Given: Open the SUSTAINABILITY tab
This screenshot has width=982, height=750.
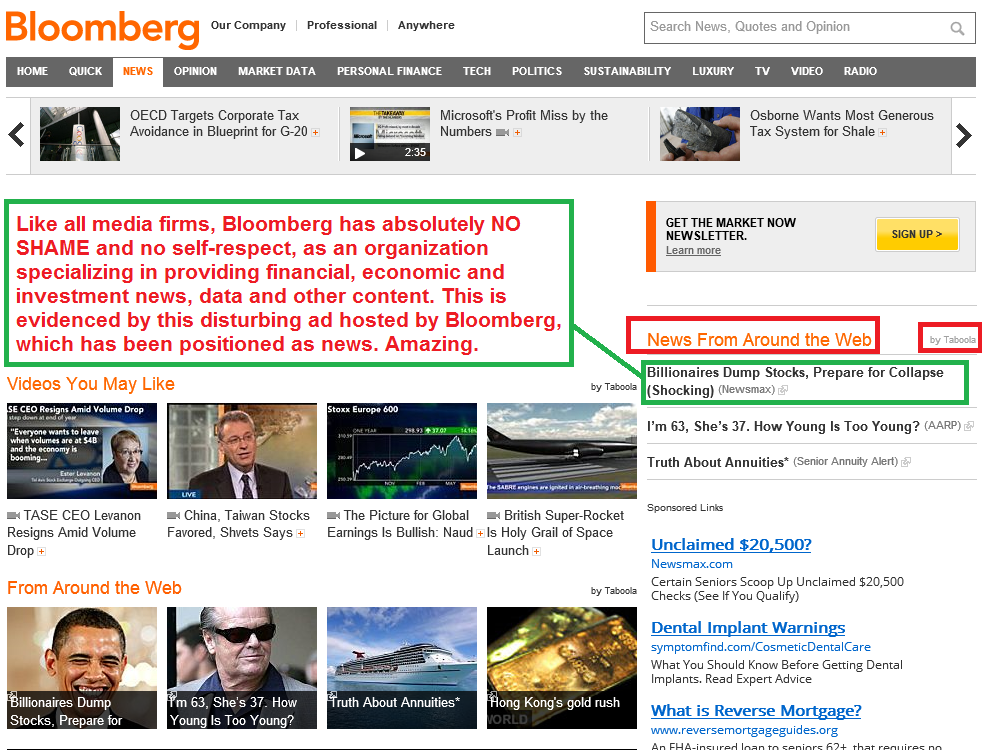Looking at the screenshot, I should (628, 71).
